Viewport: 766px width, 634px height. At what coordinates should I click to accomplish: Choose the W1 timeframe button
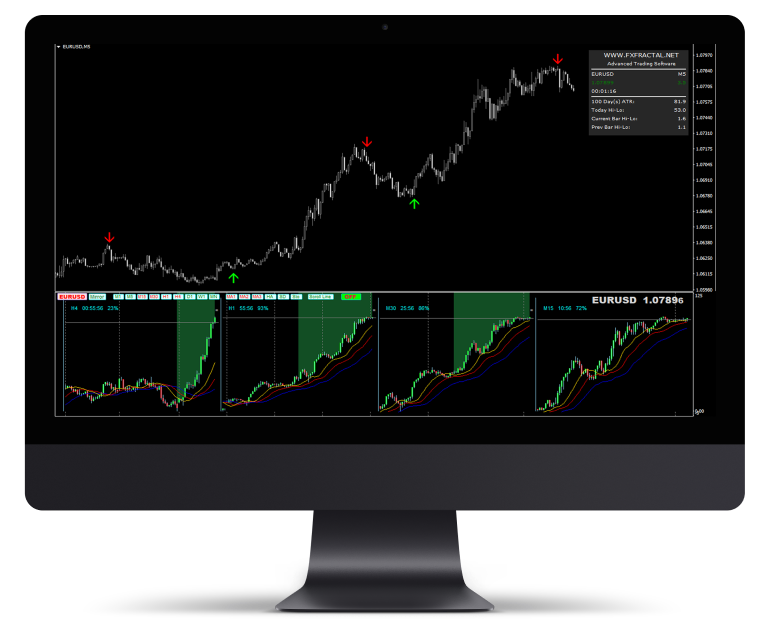click(202, 297)
